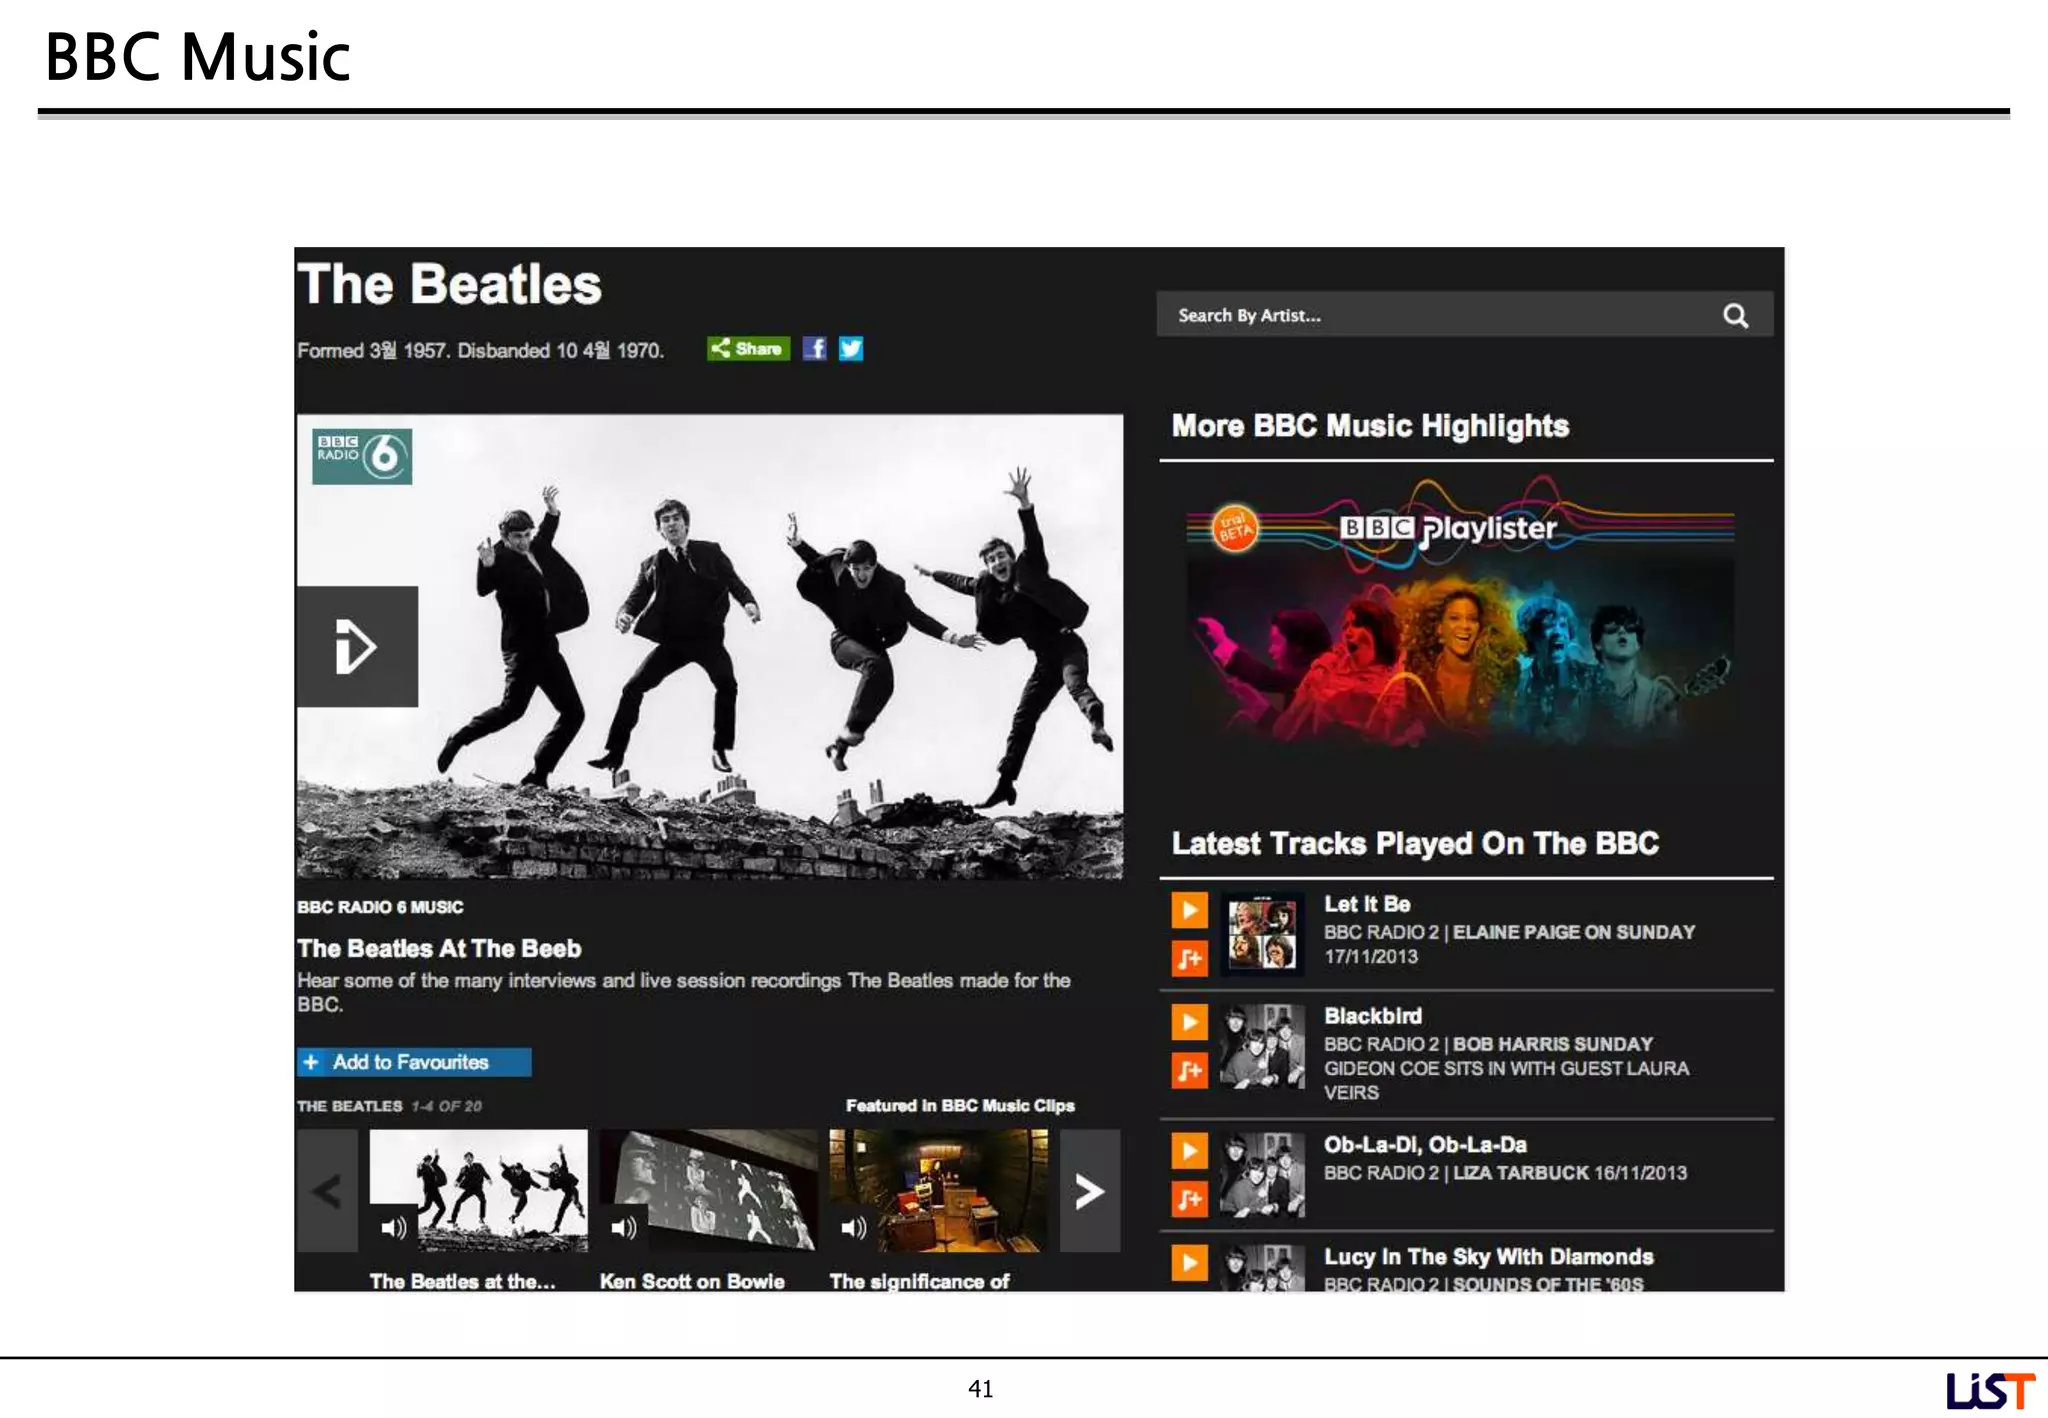Viewport: 2048px width, 1418px height.
Task: Open Ken Scott on Bowie clip thumbnail
Action: (708, 1190)
